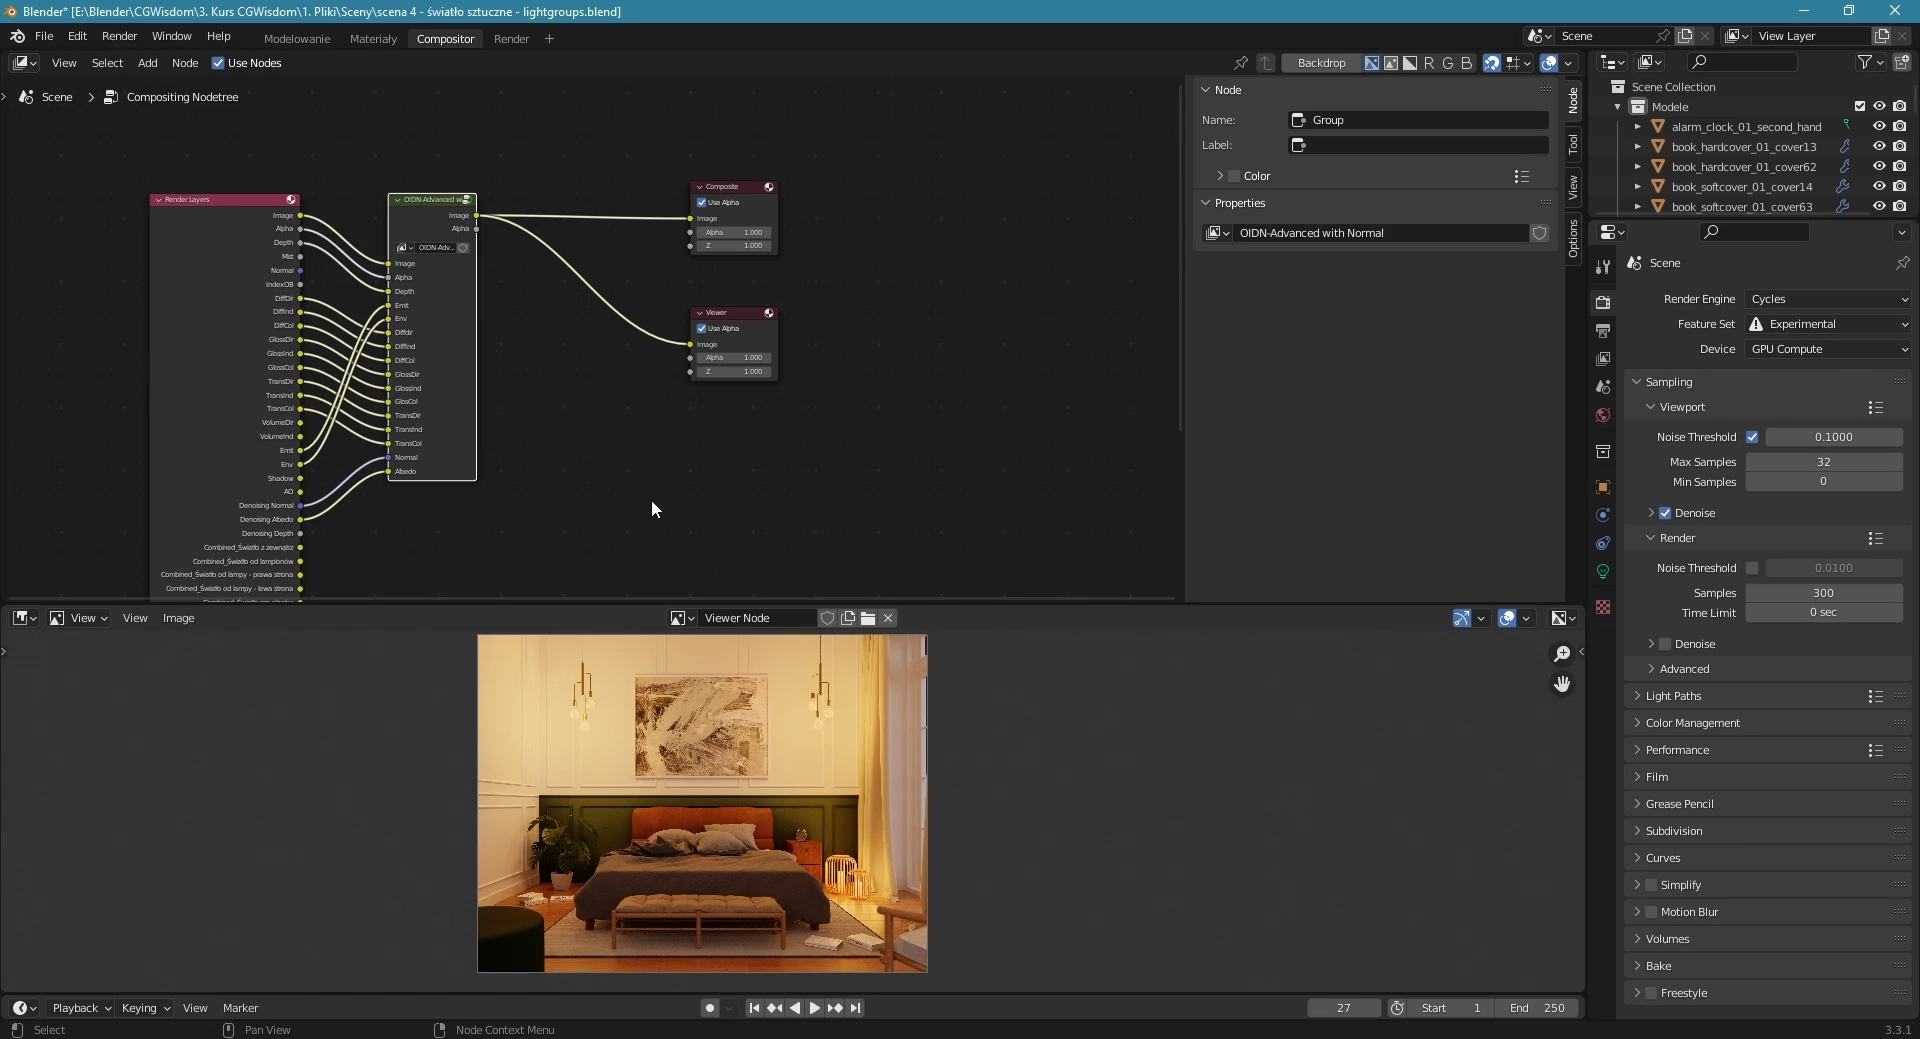Open the Render Engine dropdown set to Cycles
The image size is (1920, 1039).
click(x=1828, y=298)
